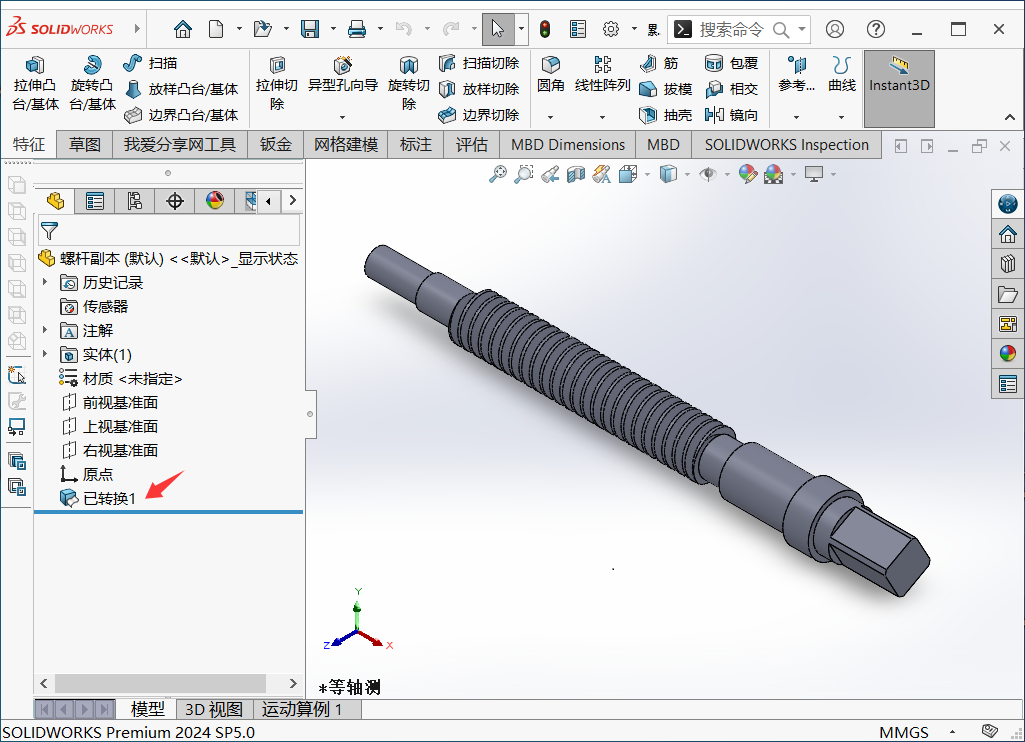Click the Zoom to Fit icon

[497, 173]
